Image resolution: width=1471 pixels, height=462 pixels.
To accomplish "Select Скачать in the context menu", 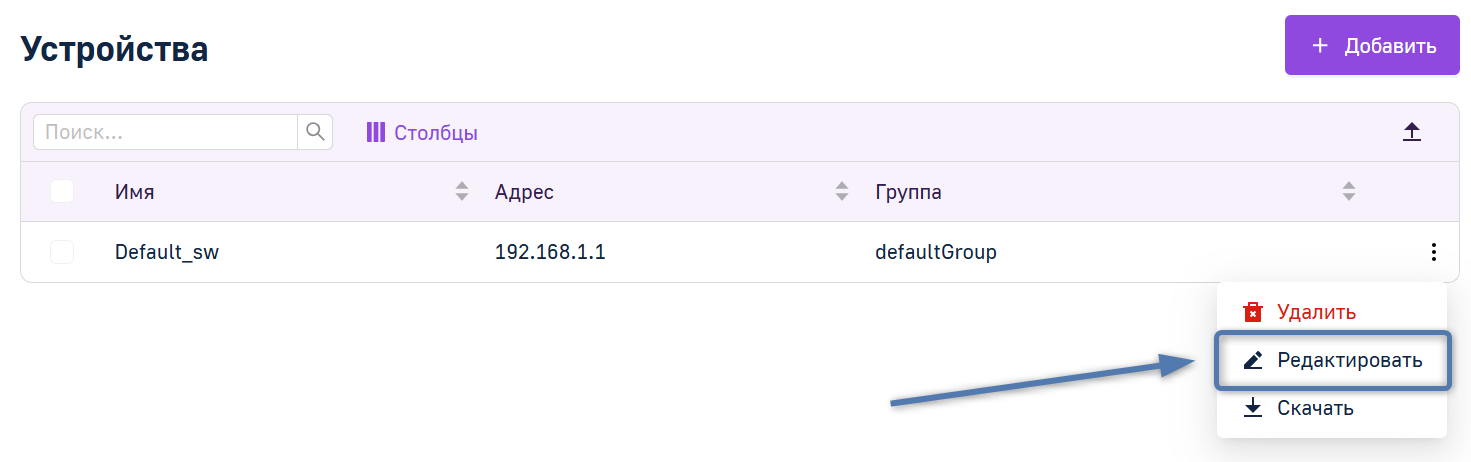I will click(1332, 408).
